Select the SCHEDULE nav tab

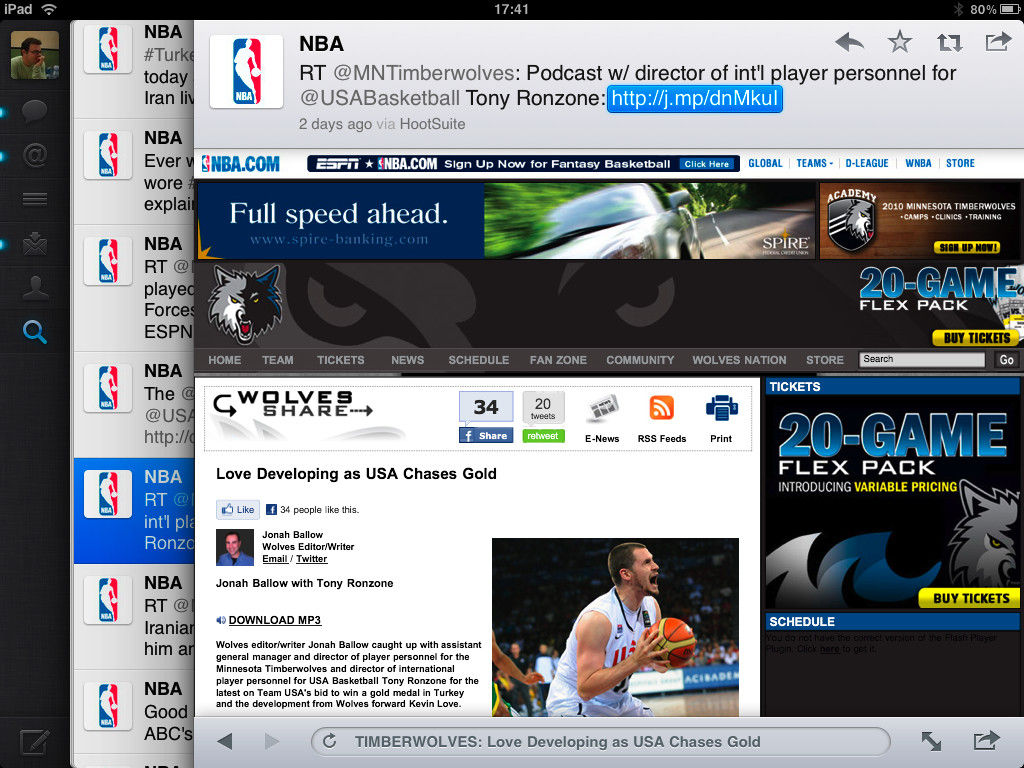coord(478,360)
